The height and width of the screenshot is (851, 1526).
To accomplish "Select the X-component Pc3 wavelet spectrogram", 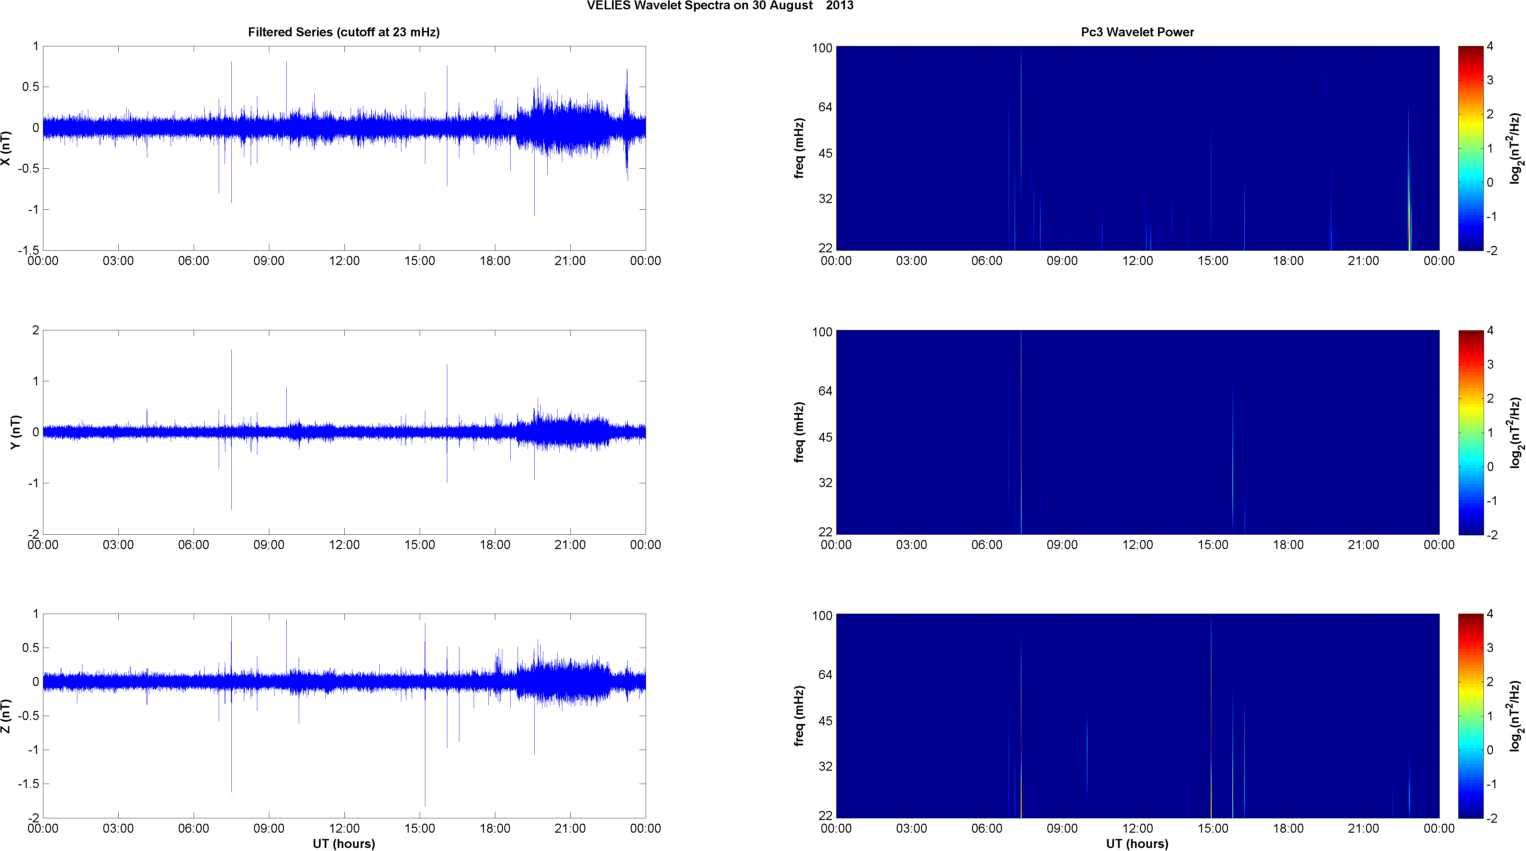I will click(x=1137, y=148).
